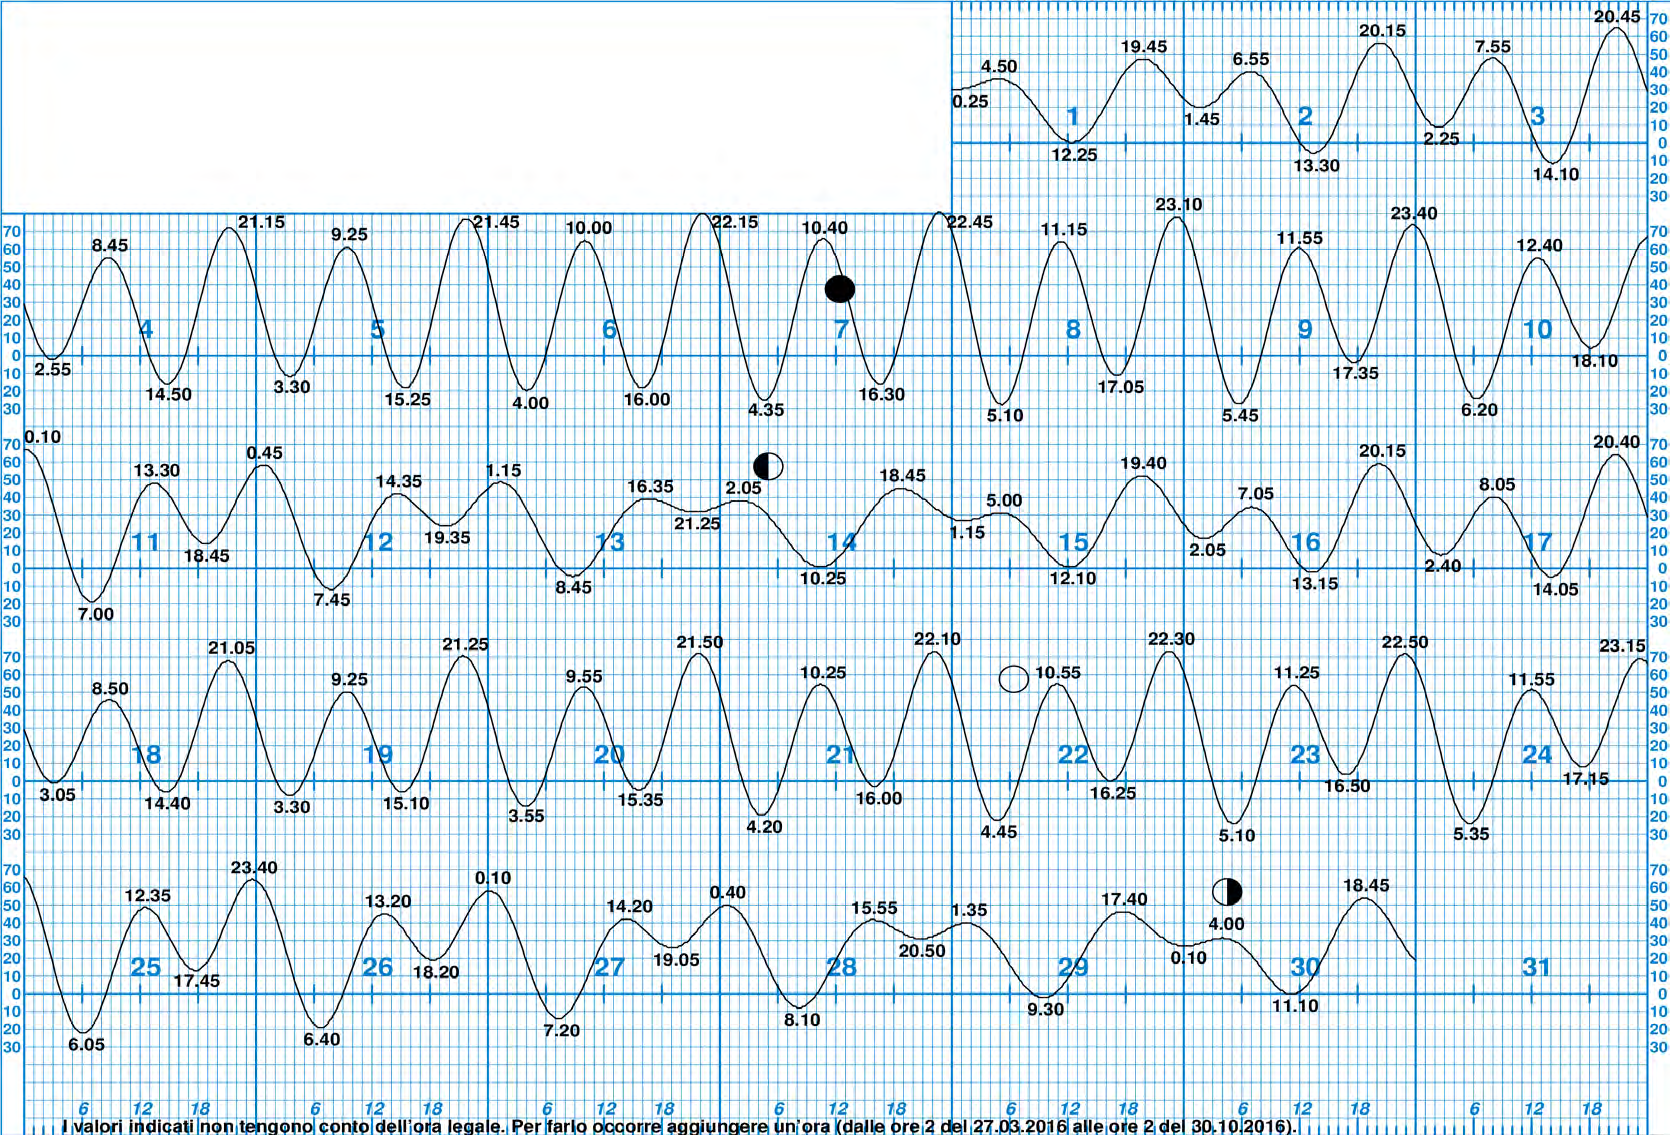Select the large blue day number 3
The image size is (1670, 1135).
(1538, 117)
